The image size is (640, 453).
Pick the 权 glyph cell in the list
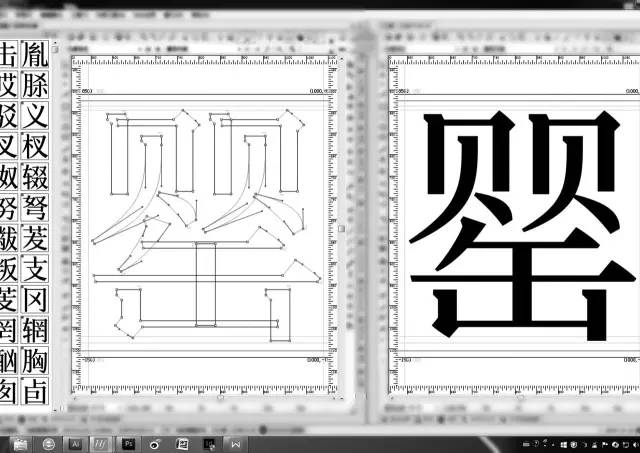[x=35, y=147]
